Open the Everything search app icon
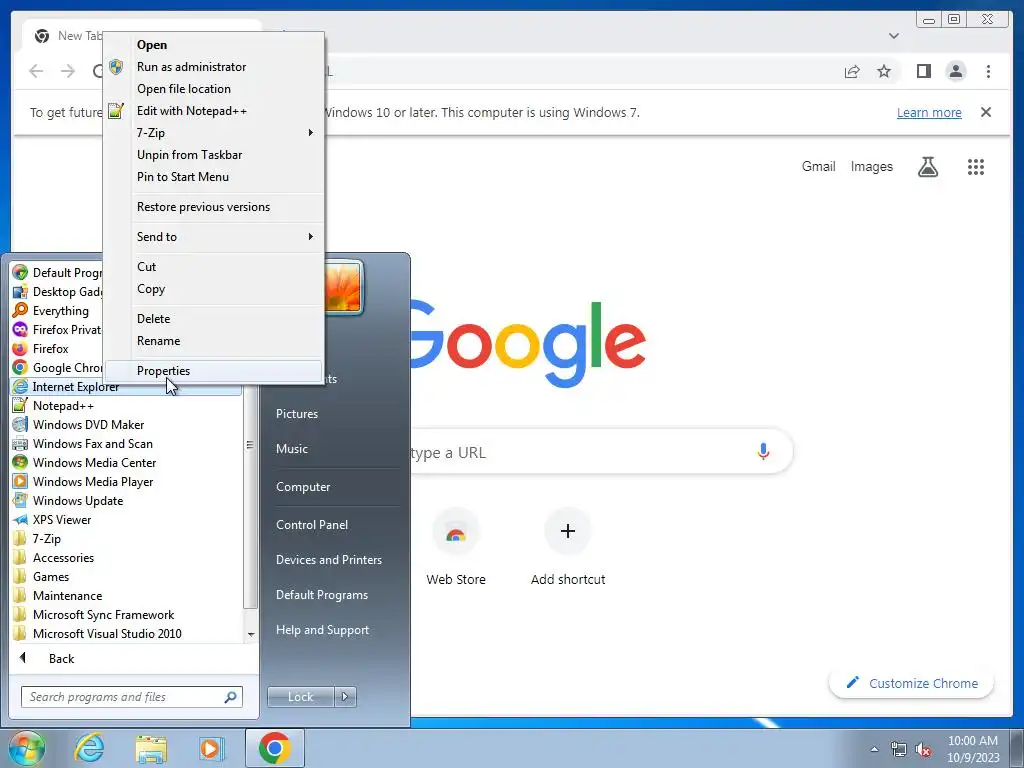The image size is (1024, 768). point(20,310)
